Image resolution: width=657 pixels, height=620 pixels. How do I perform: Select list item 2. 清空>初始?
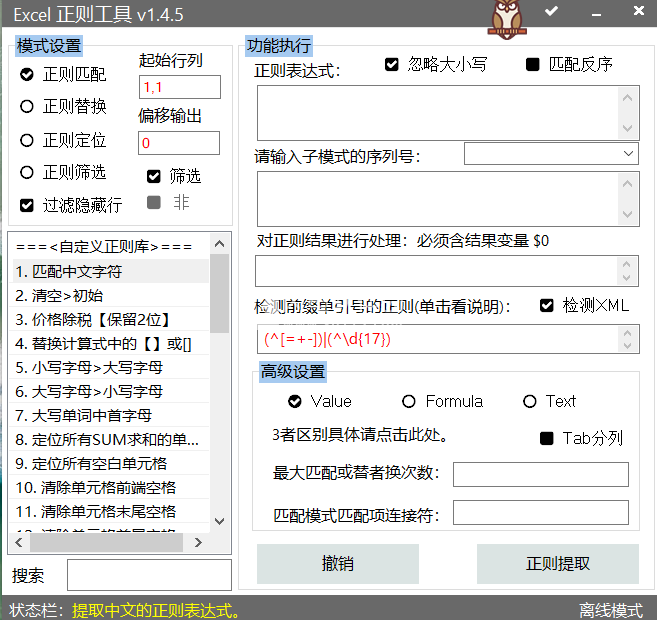click(x=109, y=296)
